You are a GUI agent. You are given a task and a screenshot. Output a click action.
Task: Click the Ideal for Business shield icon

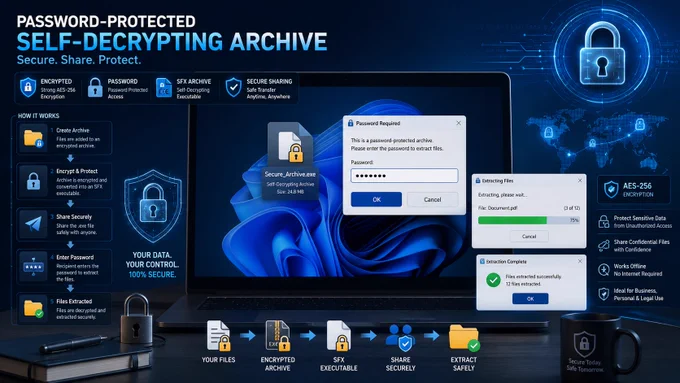604,294
